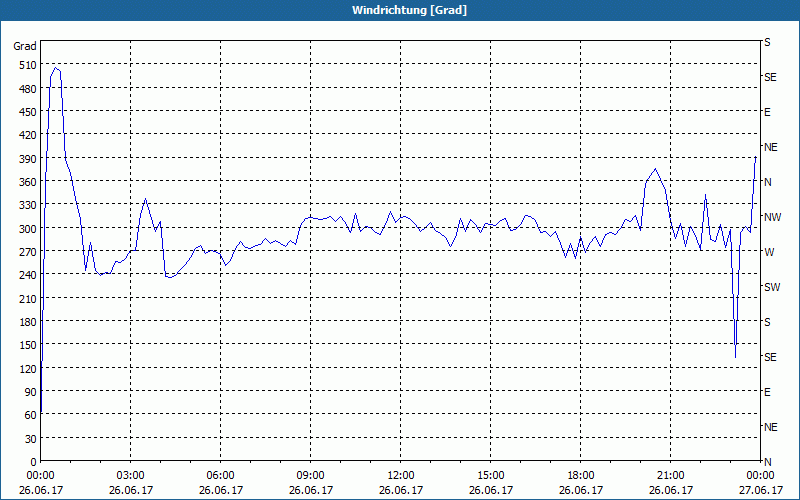Click the E compass label beside the 90 gridline
Image resolution: width=800 pixels, height=500 pixels.
coord(767,392)
